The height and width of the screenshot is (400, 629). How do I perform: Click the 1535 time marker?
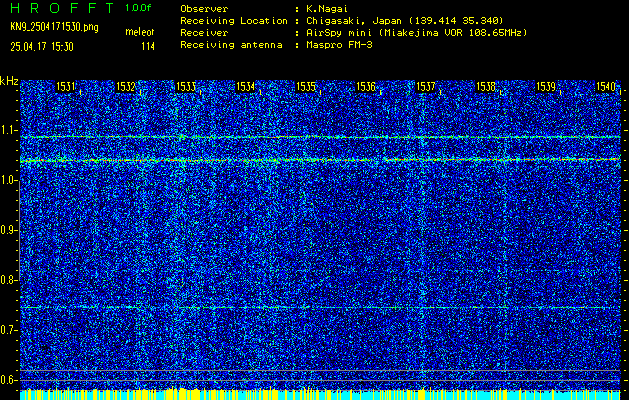point(306,87)
